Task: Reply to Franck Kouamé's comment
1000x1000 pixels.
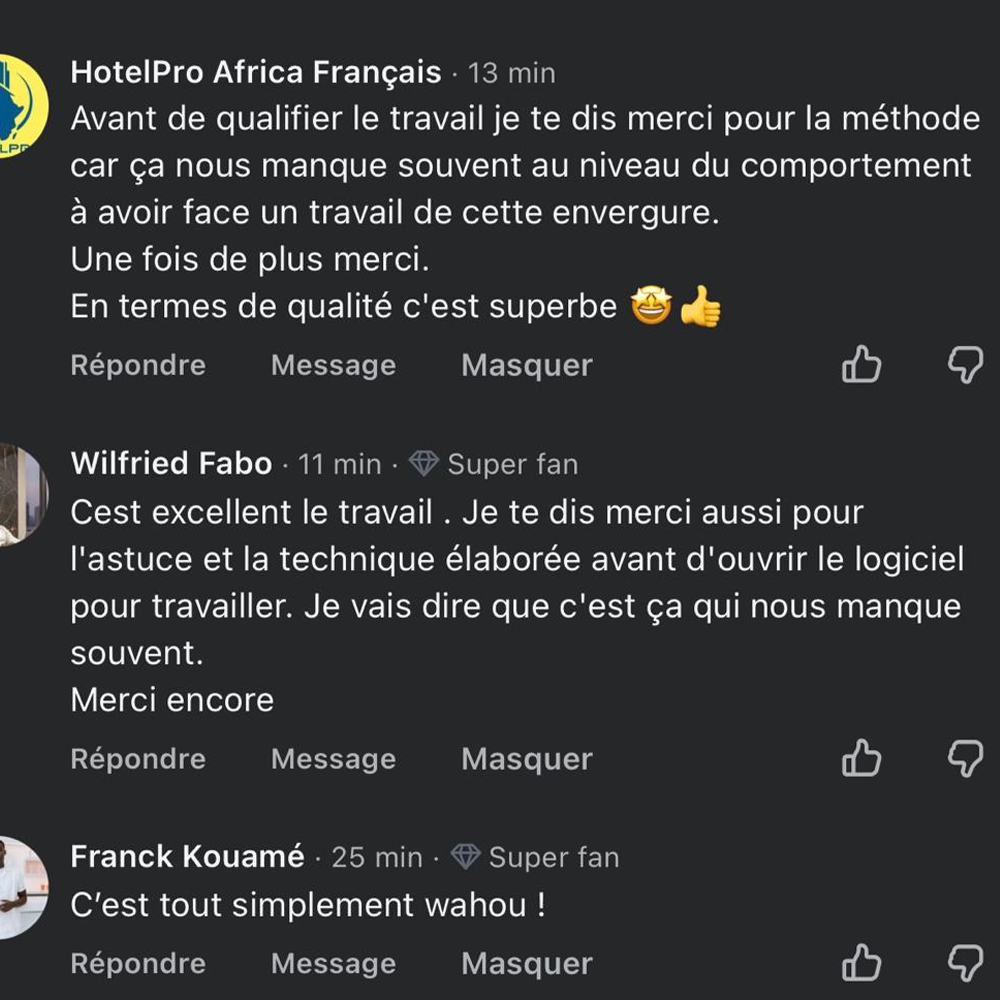Action: coord(138,964)
